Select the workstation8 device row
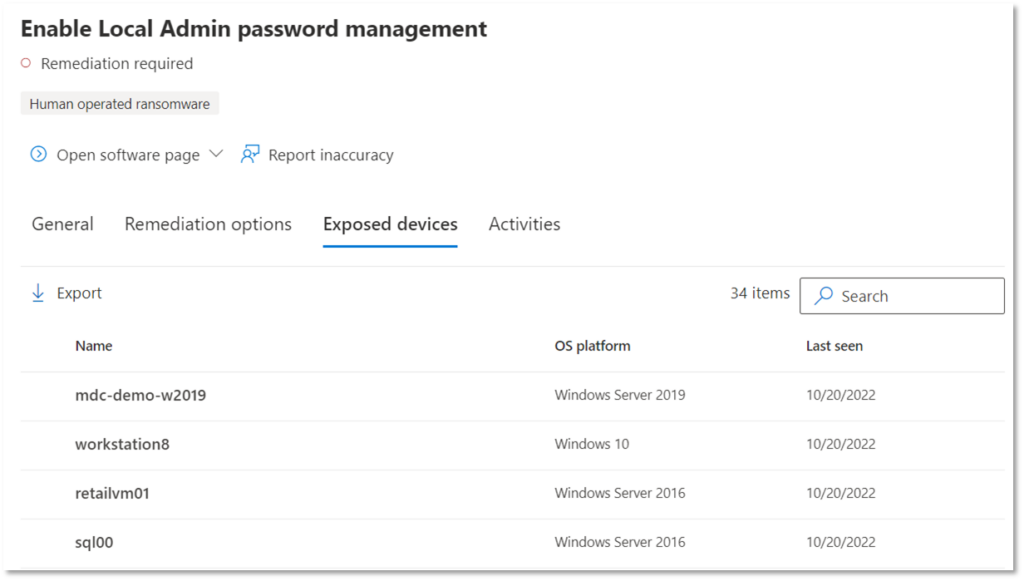Image resolution: width=1024 pixels, height=581 pixels. (121, 444)
